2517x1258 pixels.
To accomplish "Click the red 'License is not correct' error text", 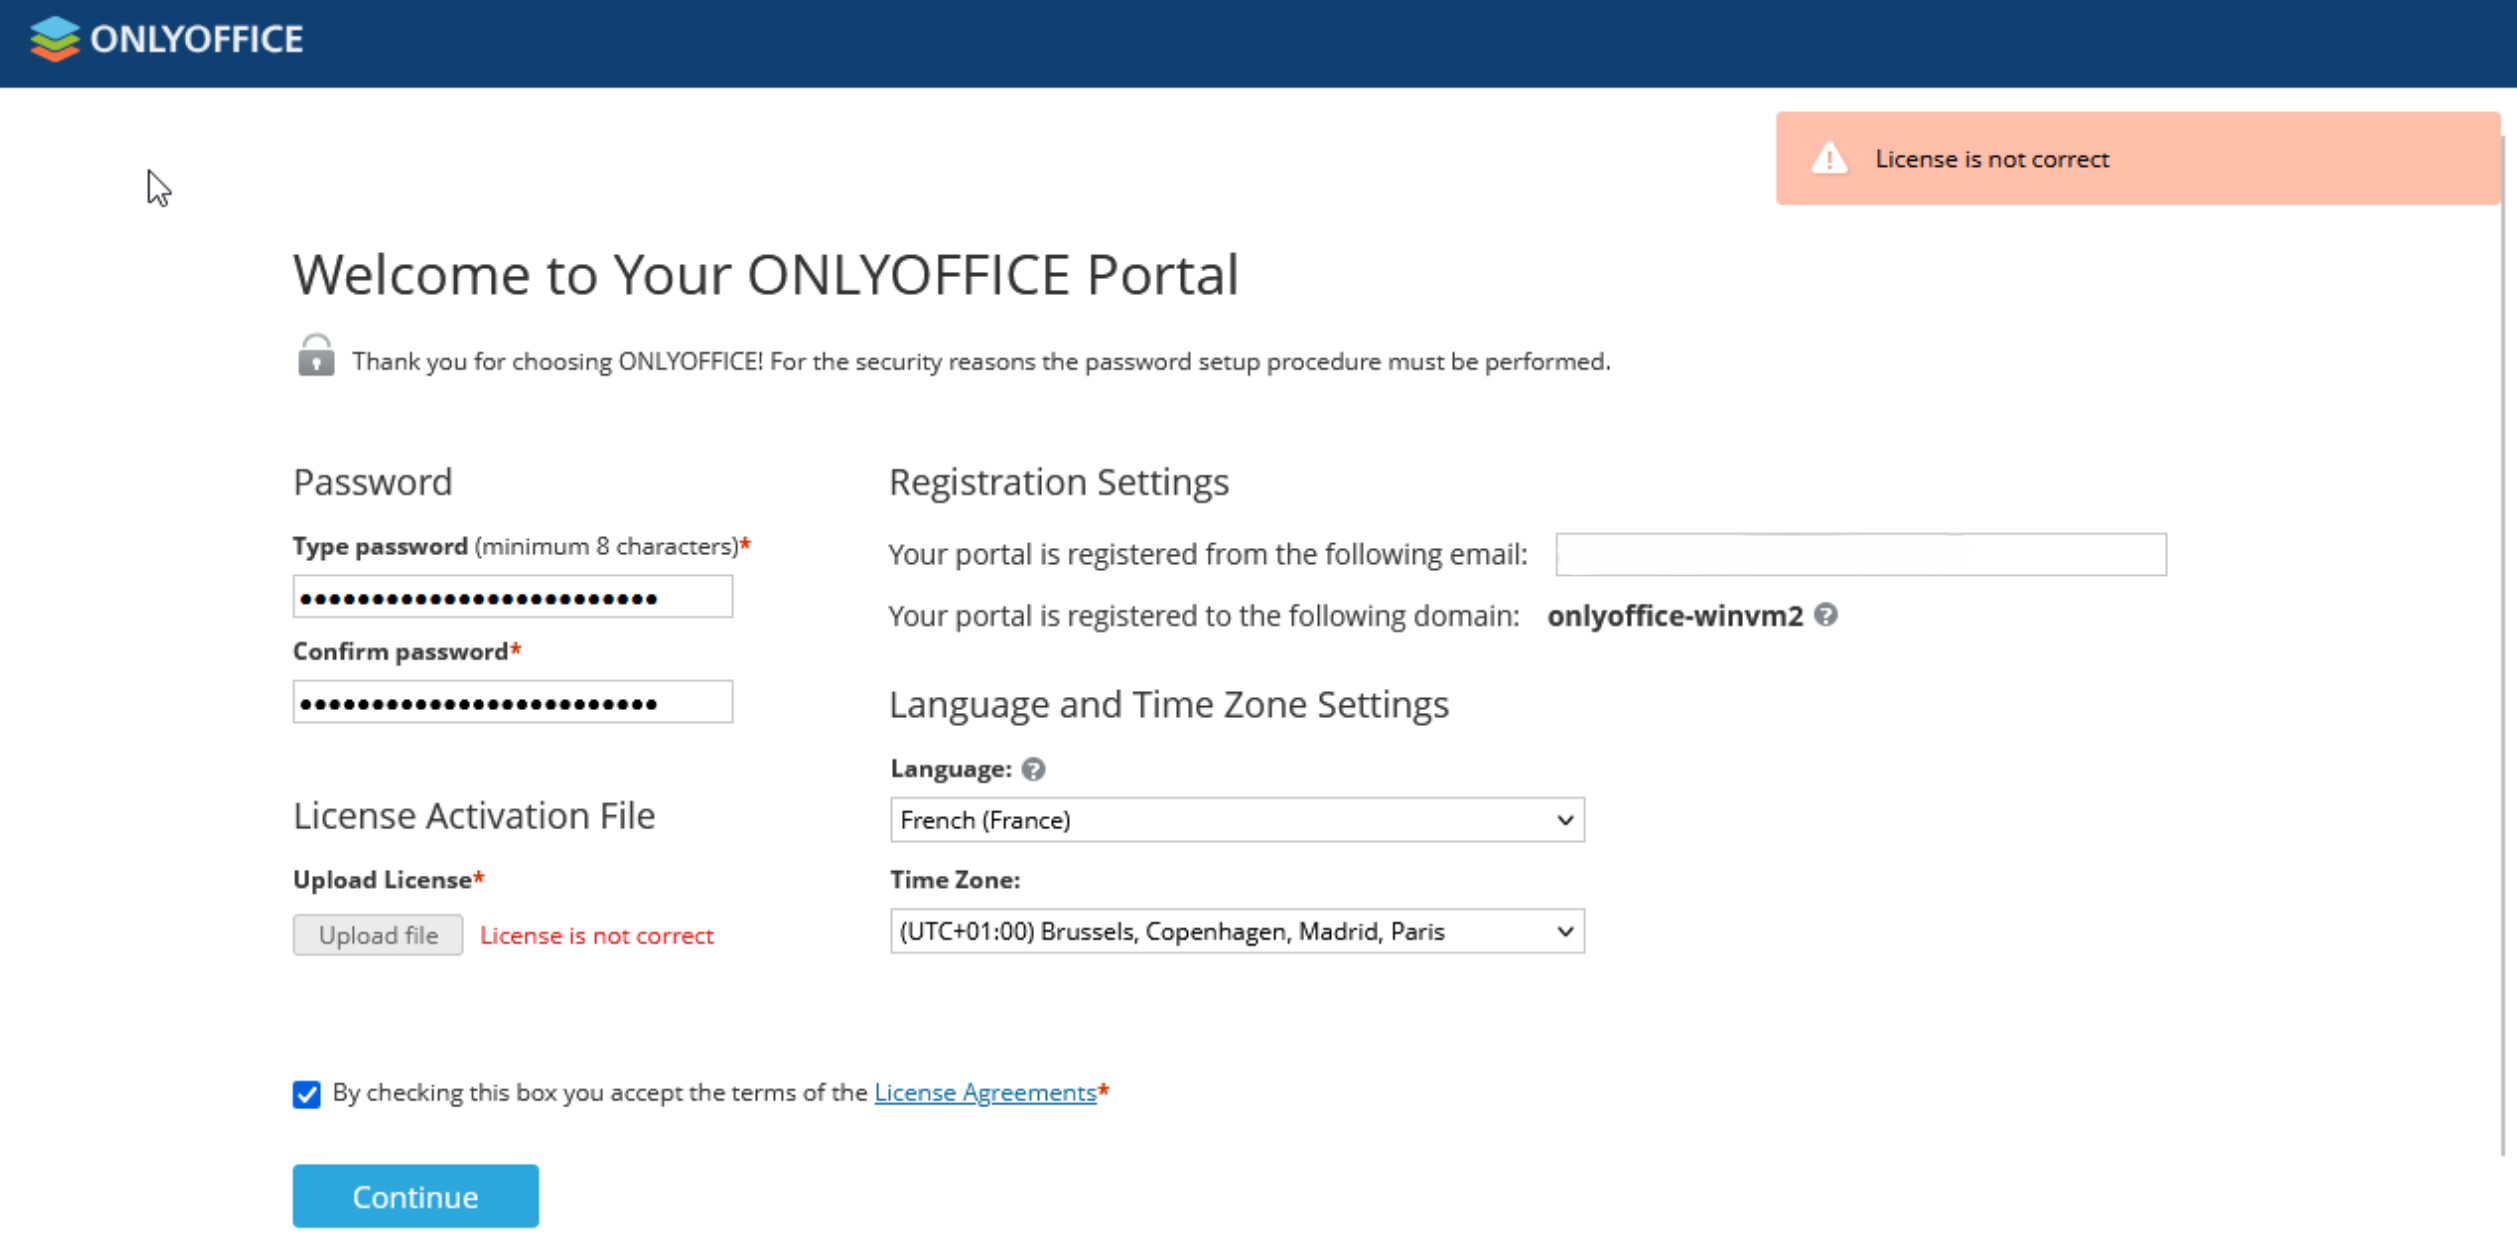I will coord(597,936).
